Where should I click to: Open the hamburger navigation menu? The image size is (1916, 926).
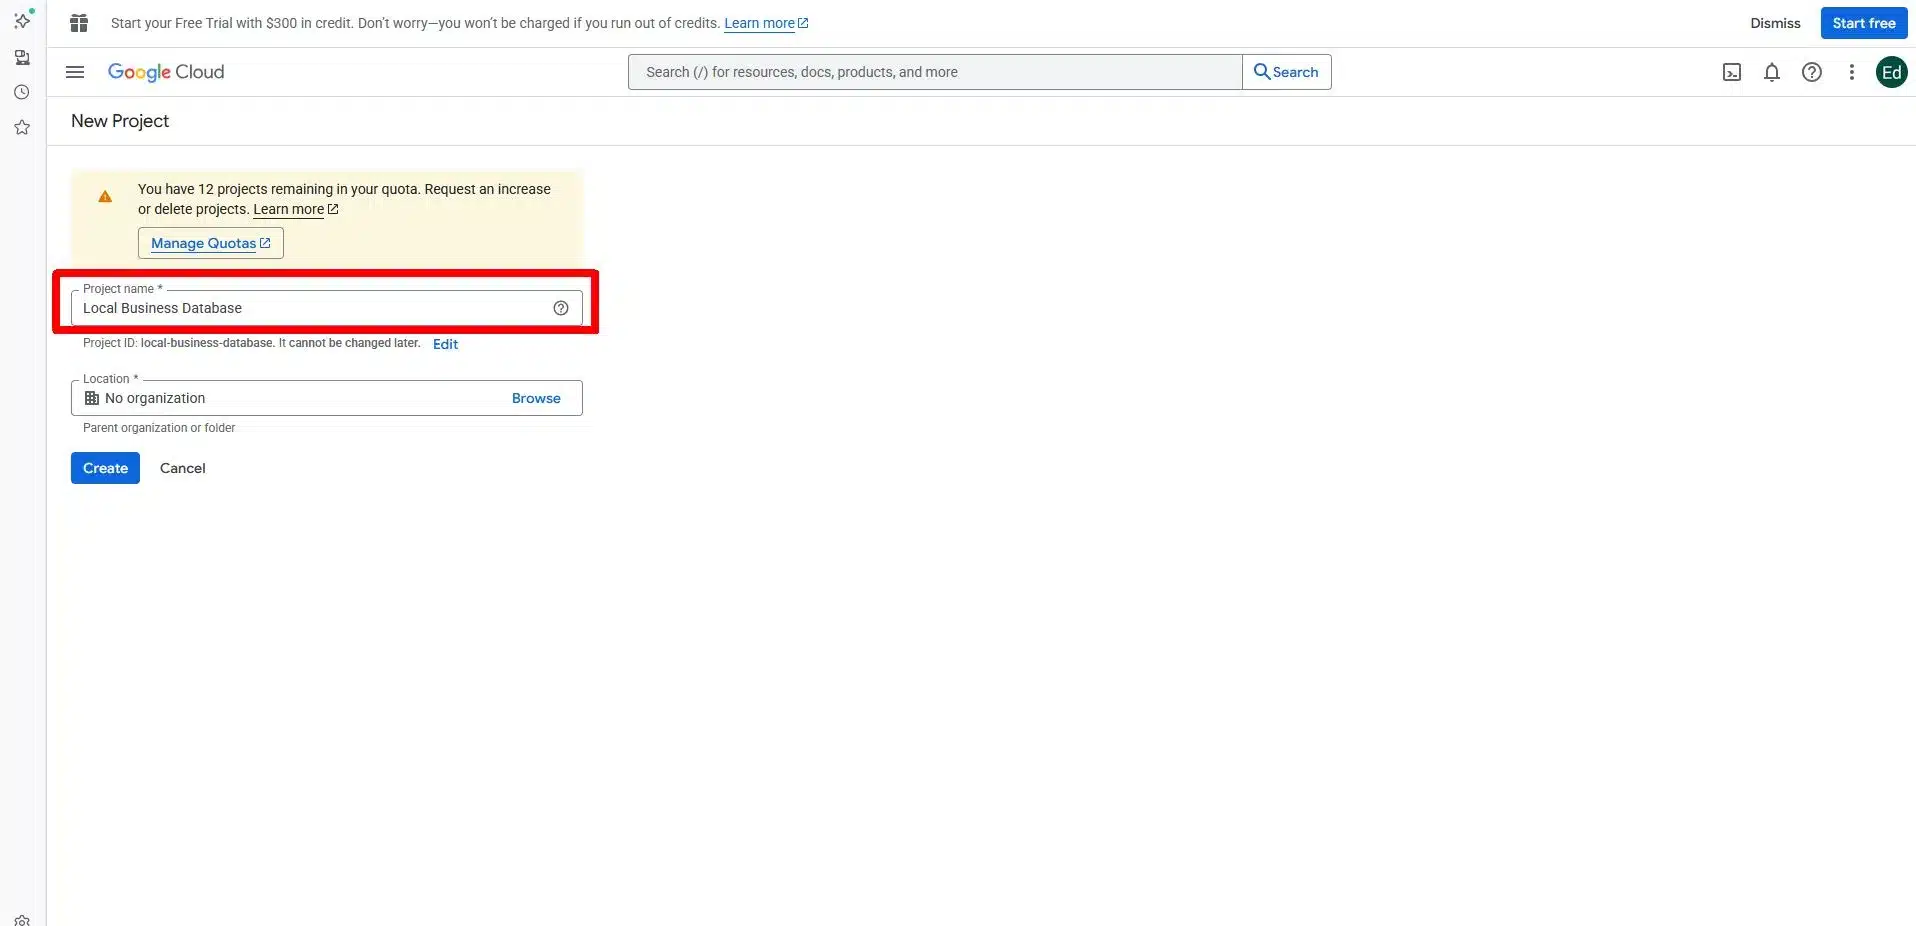tap(75, 72)
